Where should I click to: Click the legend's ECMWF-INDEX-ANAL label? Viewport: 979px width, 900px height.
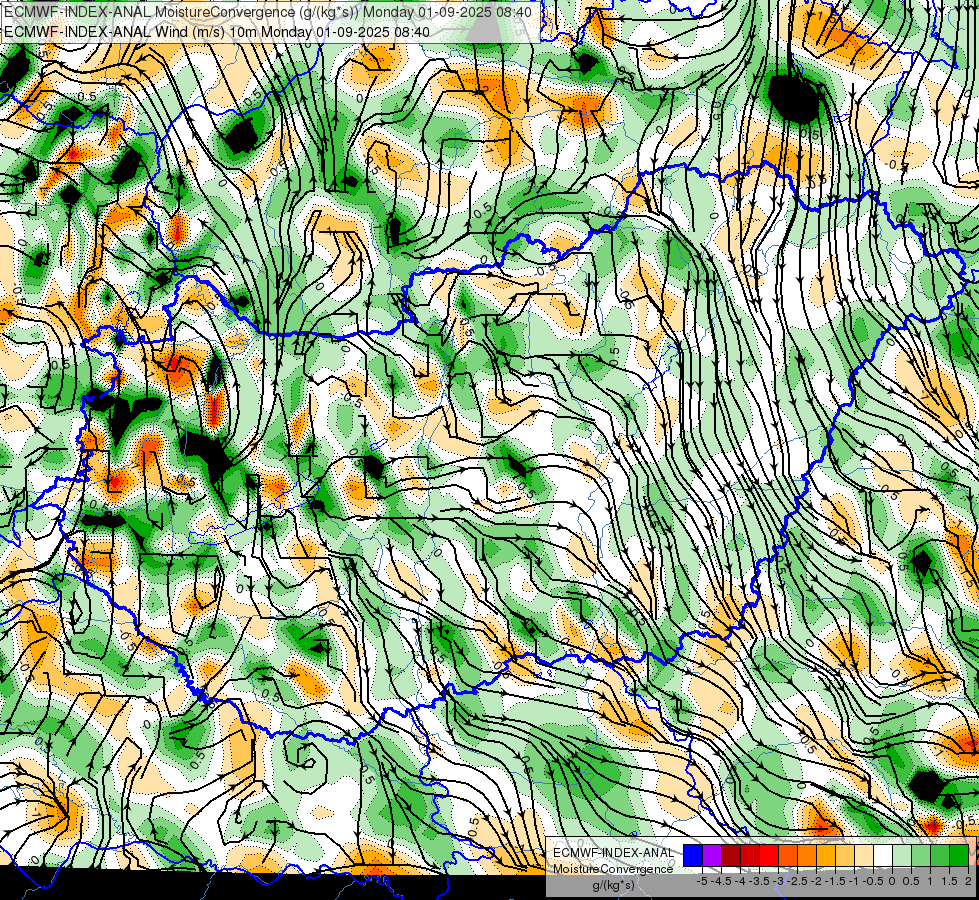(613, 853)
